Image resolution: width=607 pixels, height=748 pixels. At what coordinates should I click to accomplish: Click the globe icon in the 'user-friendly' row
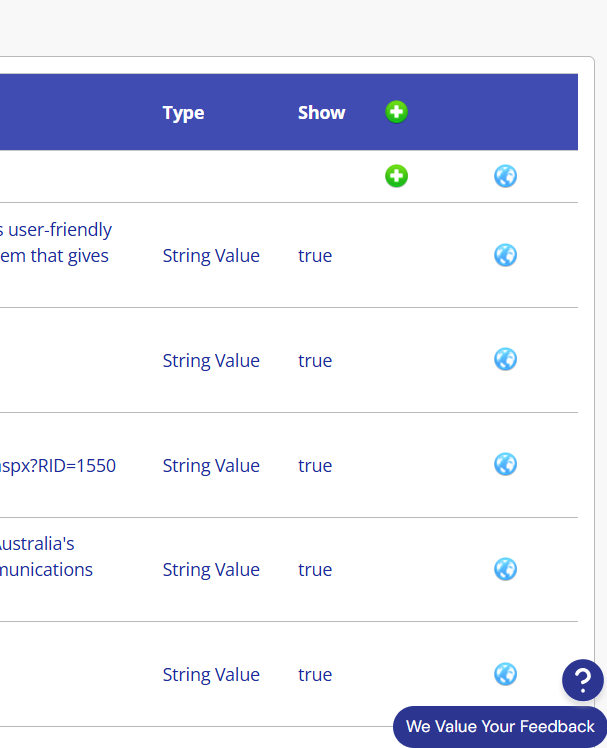tap(505, 255)
